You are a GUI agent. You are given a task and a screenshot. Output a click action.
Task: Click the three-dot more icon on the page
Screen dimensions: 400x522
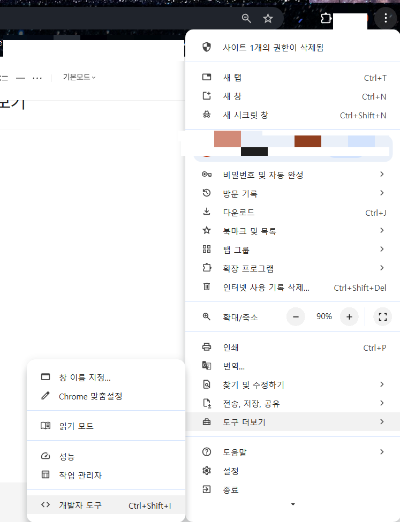point(37,78)
